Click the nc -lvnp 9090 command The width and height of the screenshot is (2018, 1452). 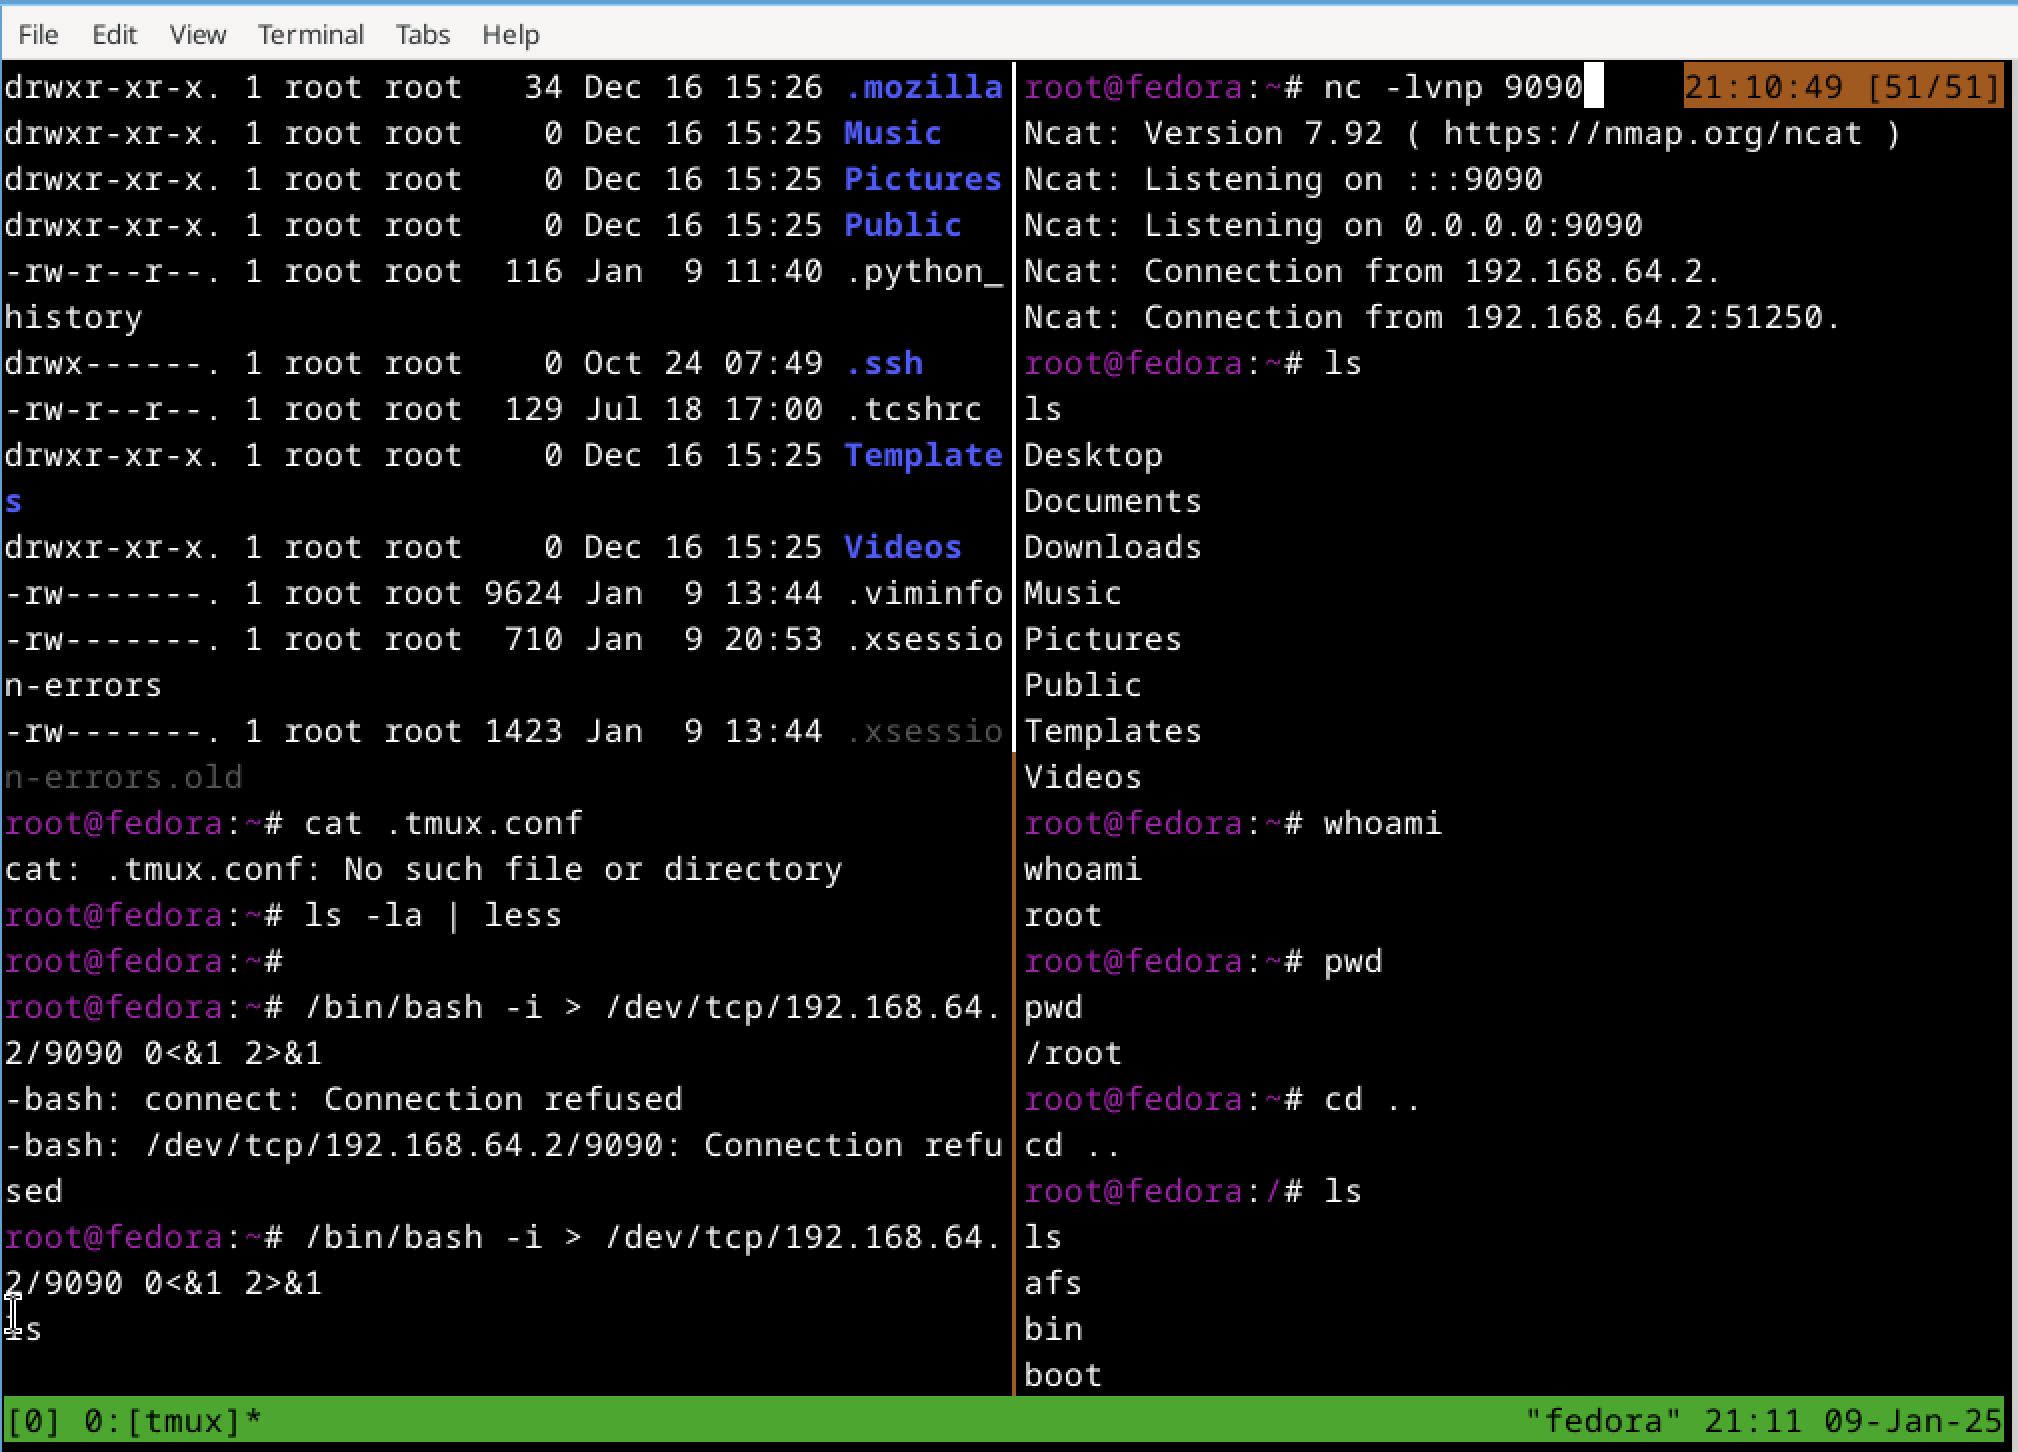pyautogui.click(x=1452, y=87)
